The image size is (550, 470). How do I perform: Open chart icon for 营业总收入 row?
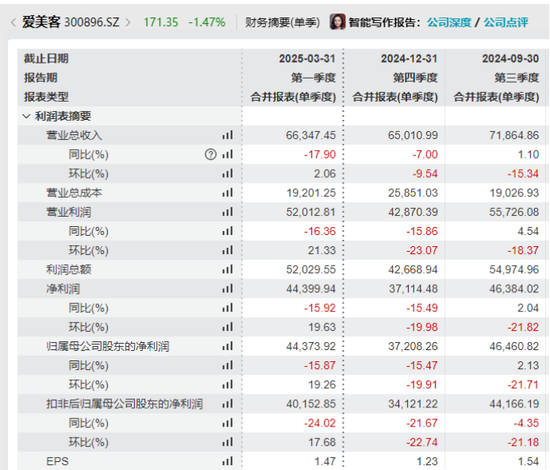pyautogui.click(x=227, y=135)
